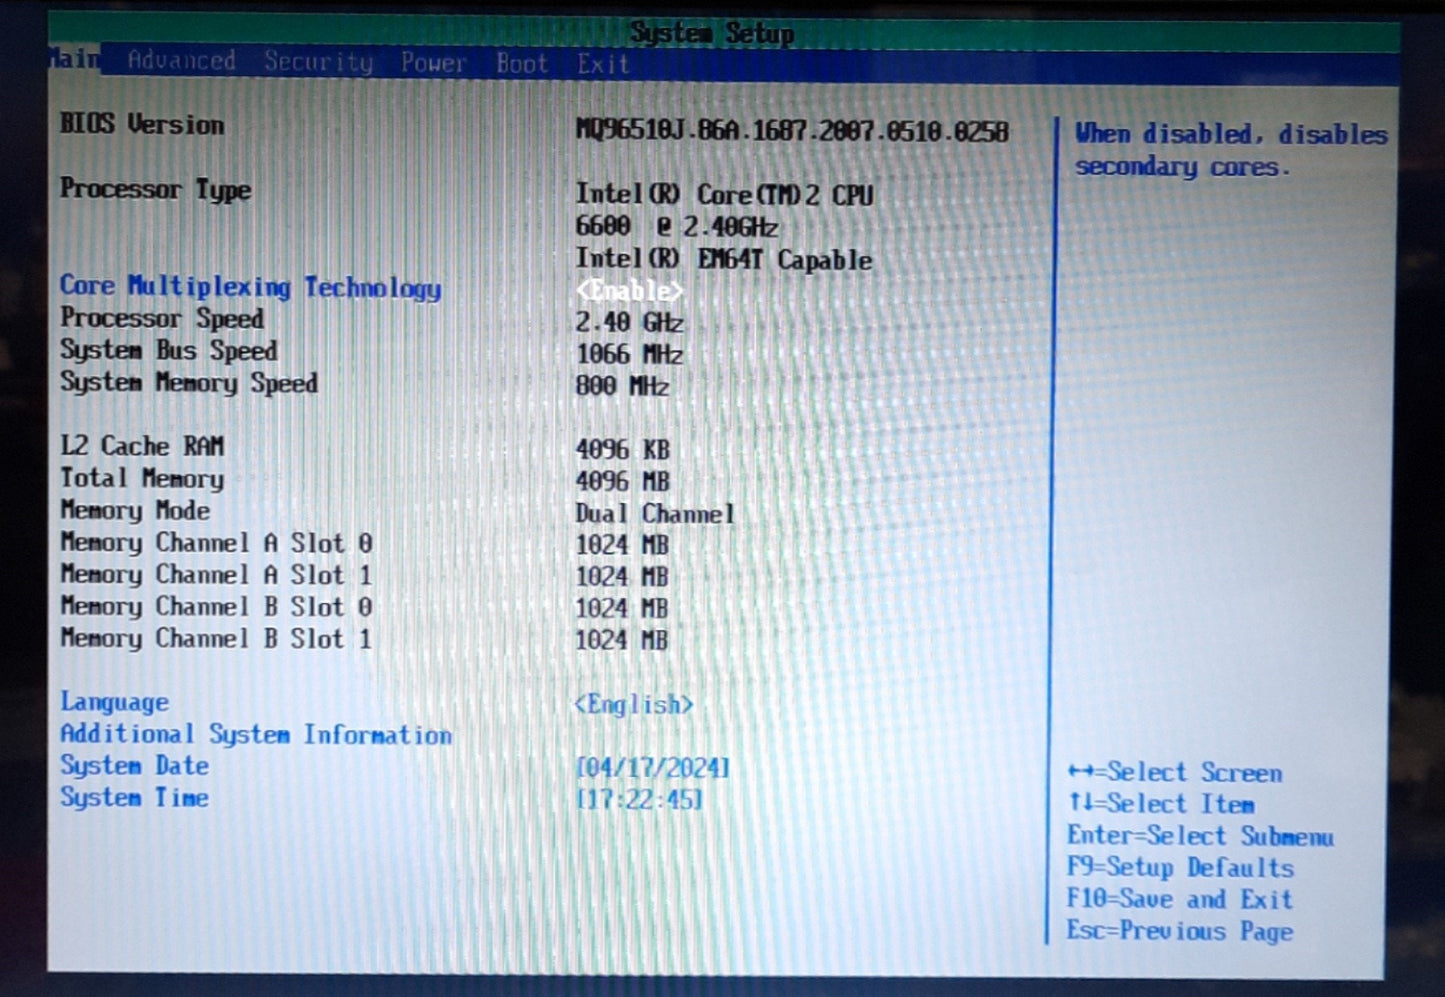Screen dimensions: 1445x997
Task: Click the 4096 KB cache value
Action: click(x=623, y=450)
